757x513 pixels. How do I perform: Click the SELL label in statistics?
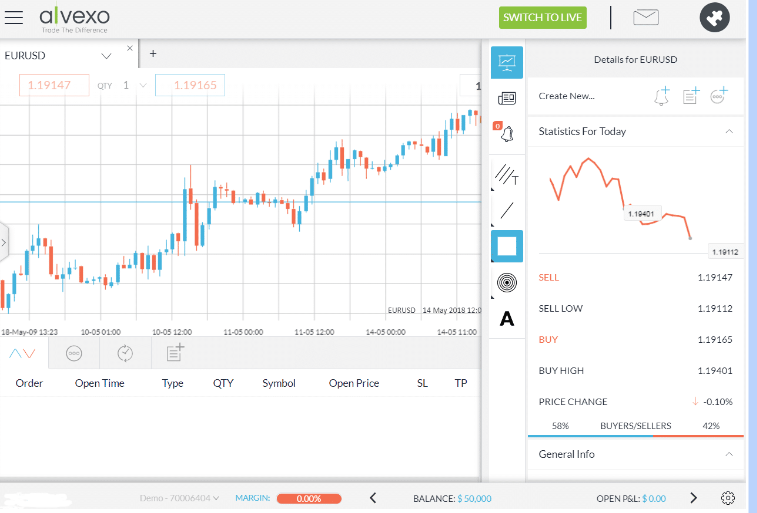tap(548, 277)
